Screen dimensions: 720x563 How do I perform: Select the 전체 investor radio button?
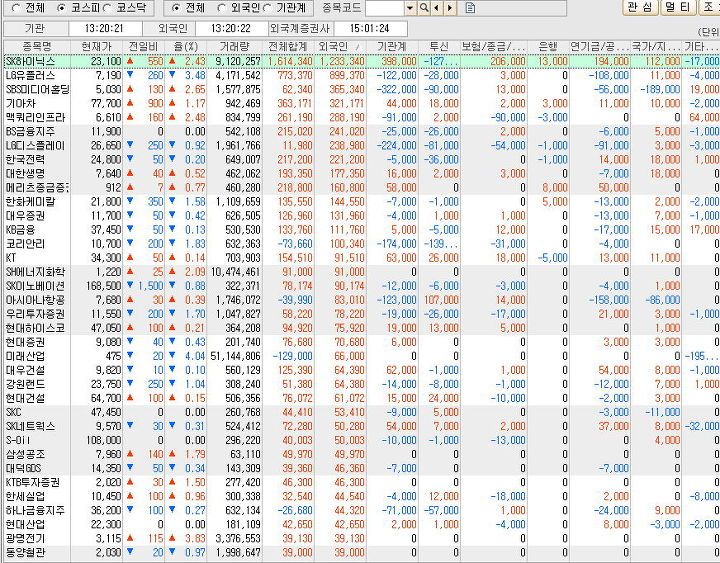175,8
